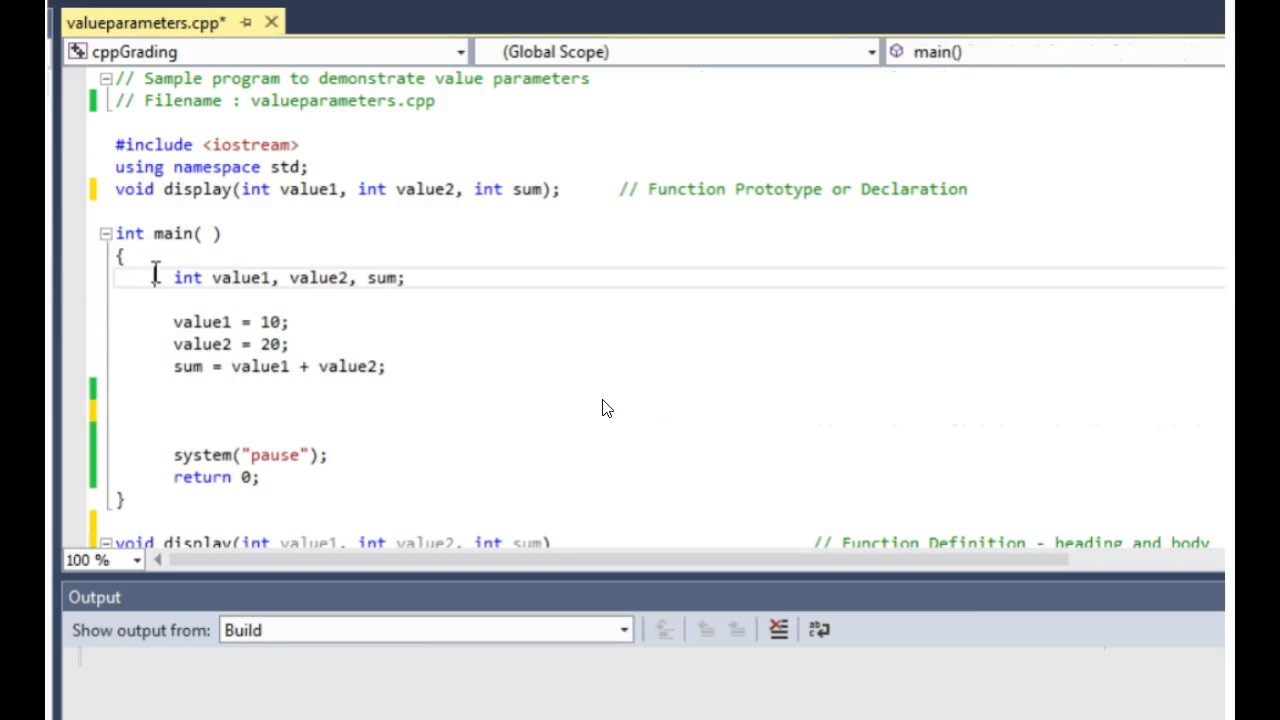Click the editor horizontal scrollbar thumb
This screenshot has width=1280, height=720.
(618, 560)
